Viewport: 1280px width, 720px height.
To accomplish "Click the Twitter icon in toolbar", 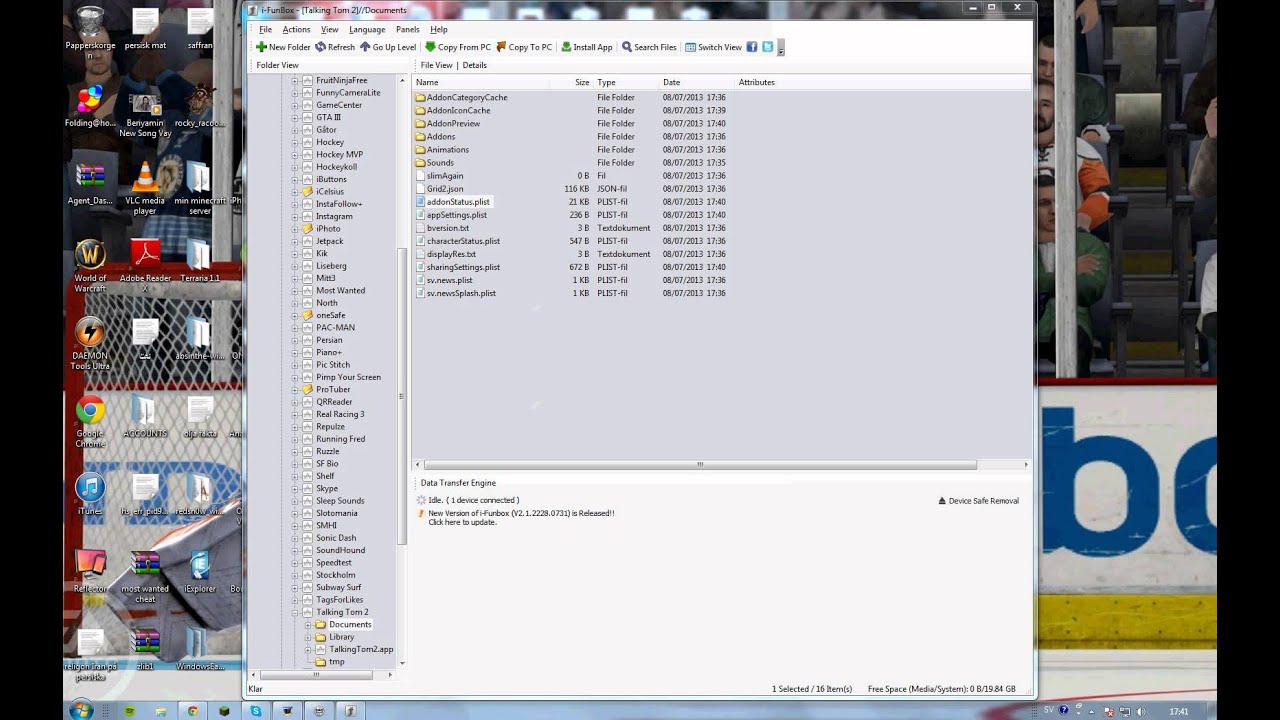I will click(768, 47).
